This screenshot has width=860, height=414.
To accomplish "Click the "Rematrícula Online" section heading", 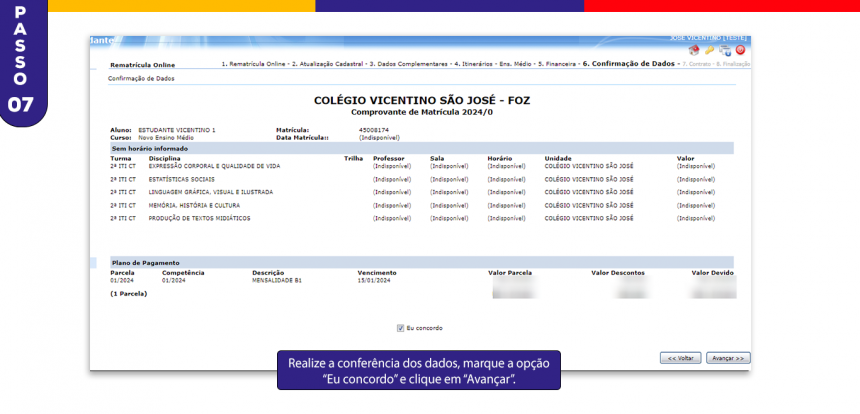I will tap(142, 65).
